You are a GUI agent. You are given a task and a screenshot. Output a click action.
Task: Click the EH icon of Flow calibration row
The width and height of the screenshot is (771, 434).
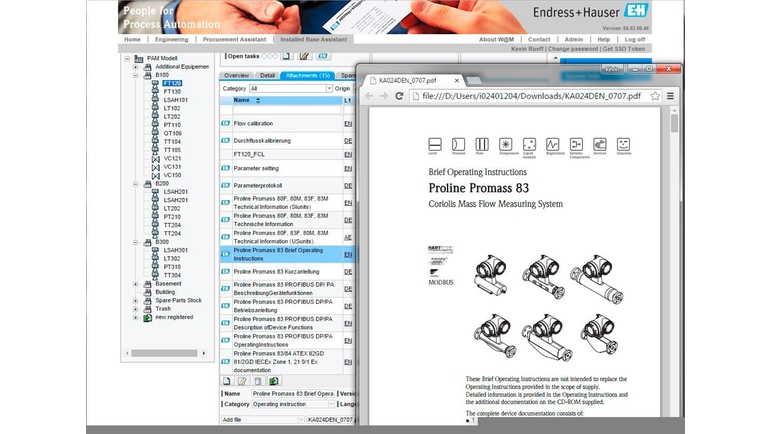coord(226,123)
